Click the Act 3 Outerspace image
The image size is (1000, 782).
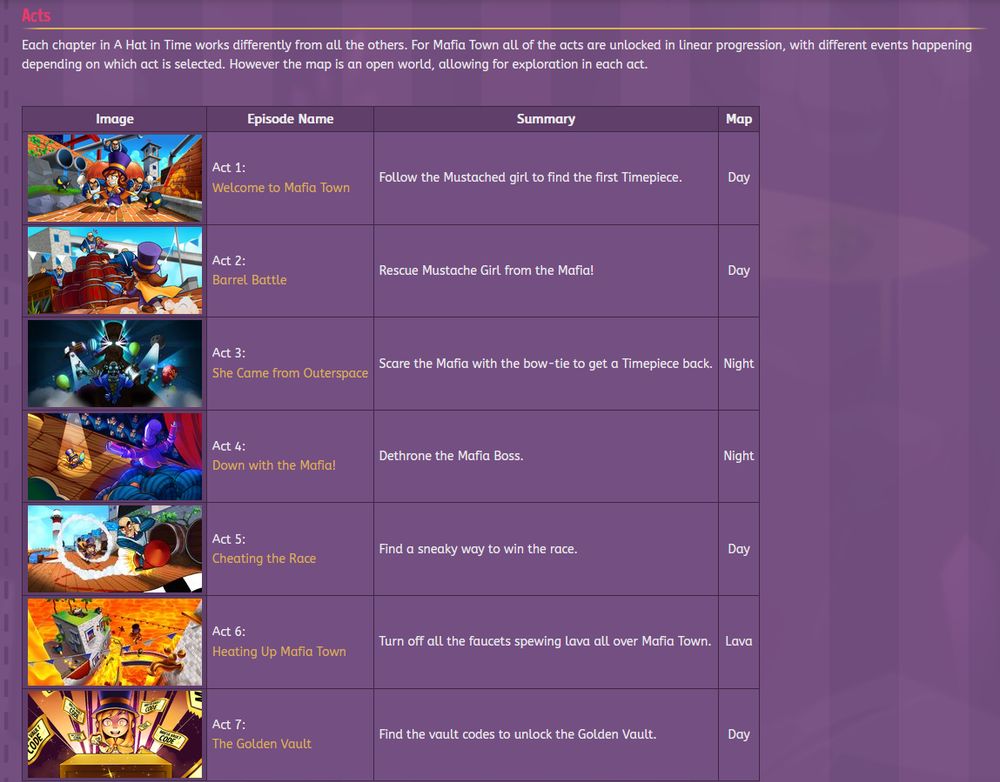(x=115, y=364)
